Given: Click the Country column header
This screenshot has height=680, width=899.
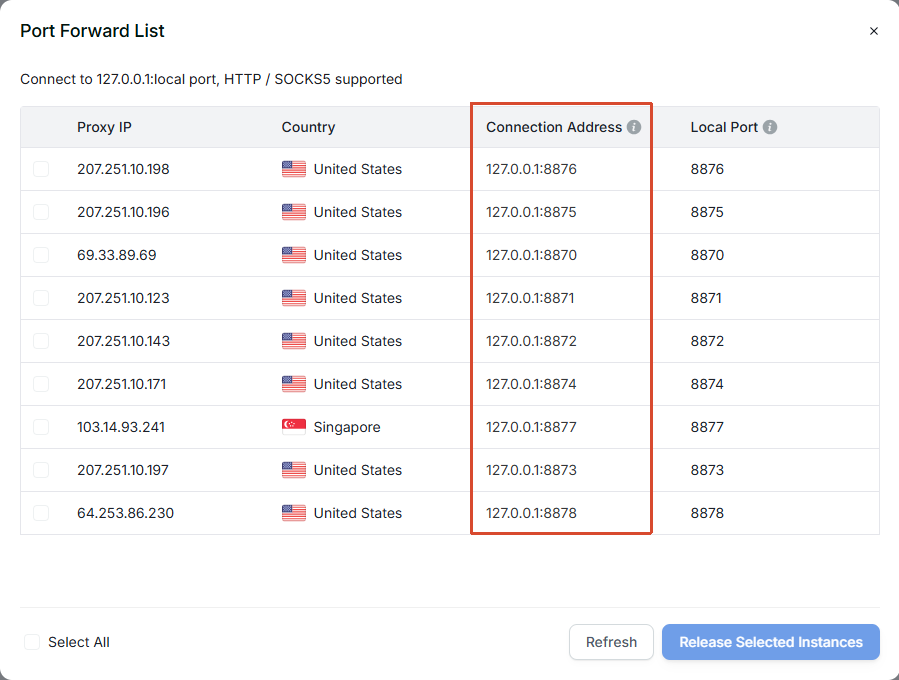Looking at the screenshot, I should coord(308,127).
